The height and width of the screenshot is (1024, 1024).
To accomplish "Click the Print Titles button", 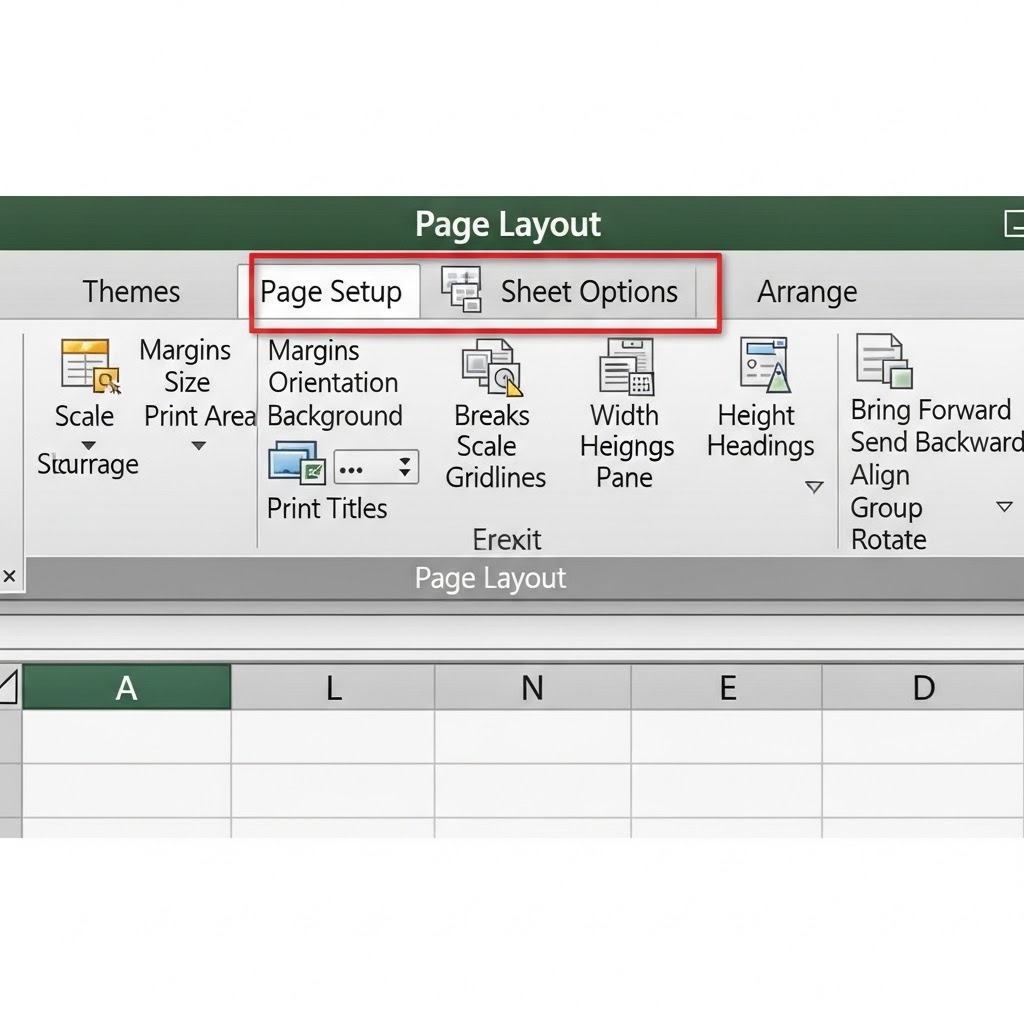I will pos(327,508).
